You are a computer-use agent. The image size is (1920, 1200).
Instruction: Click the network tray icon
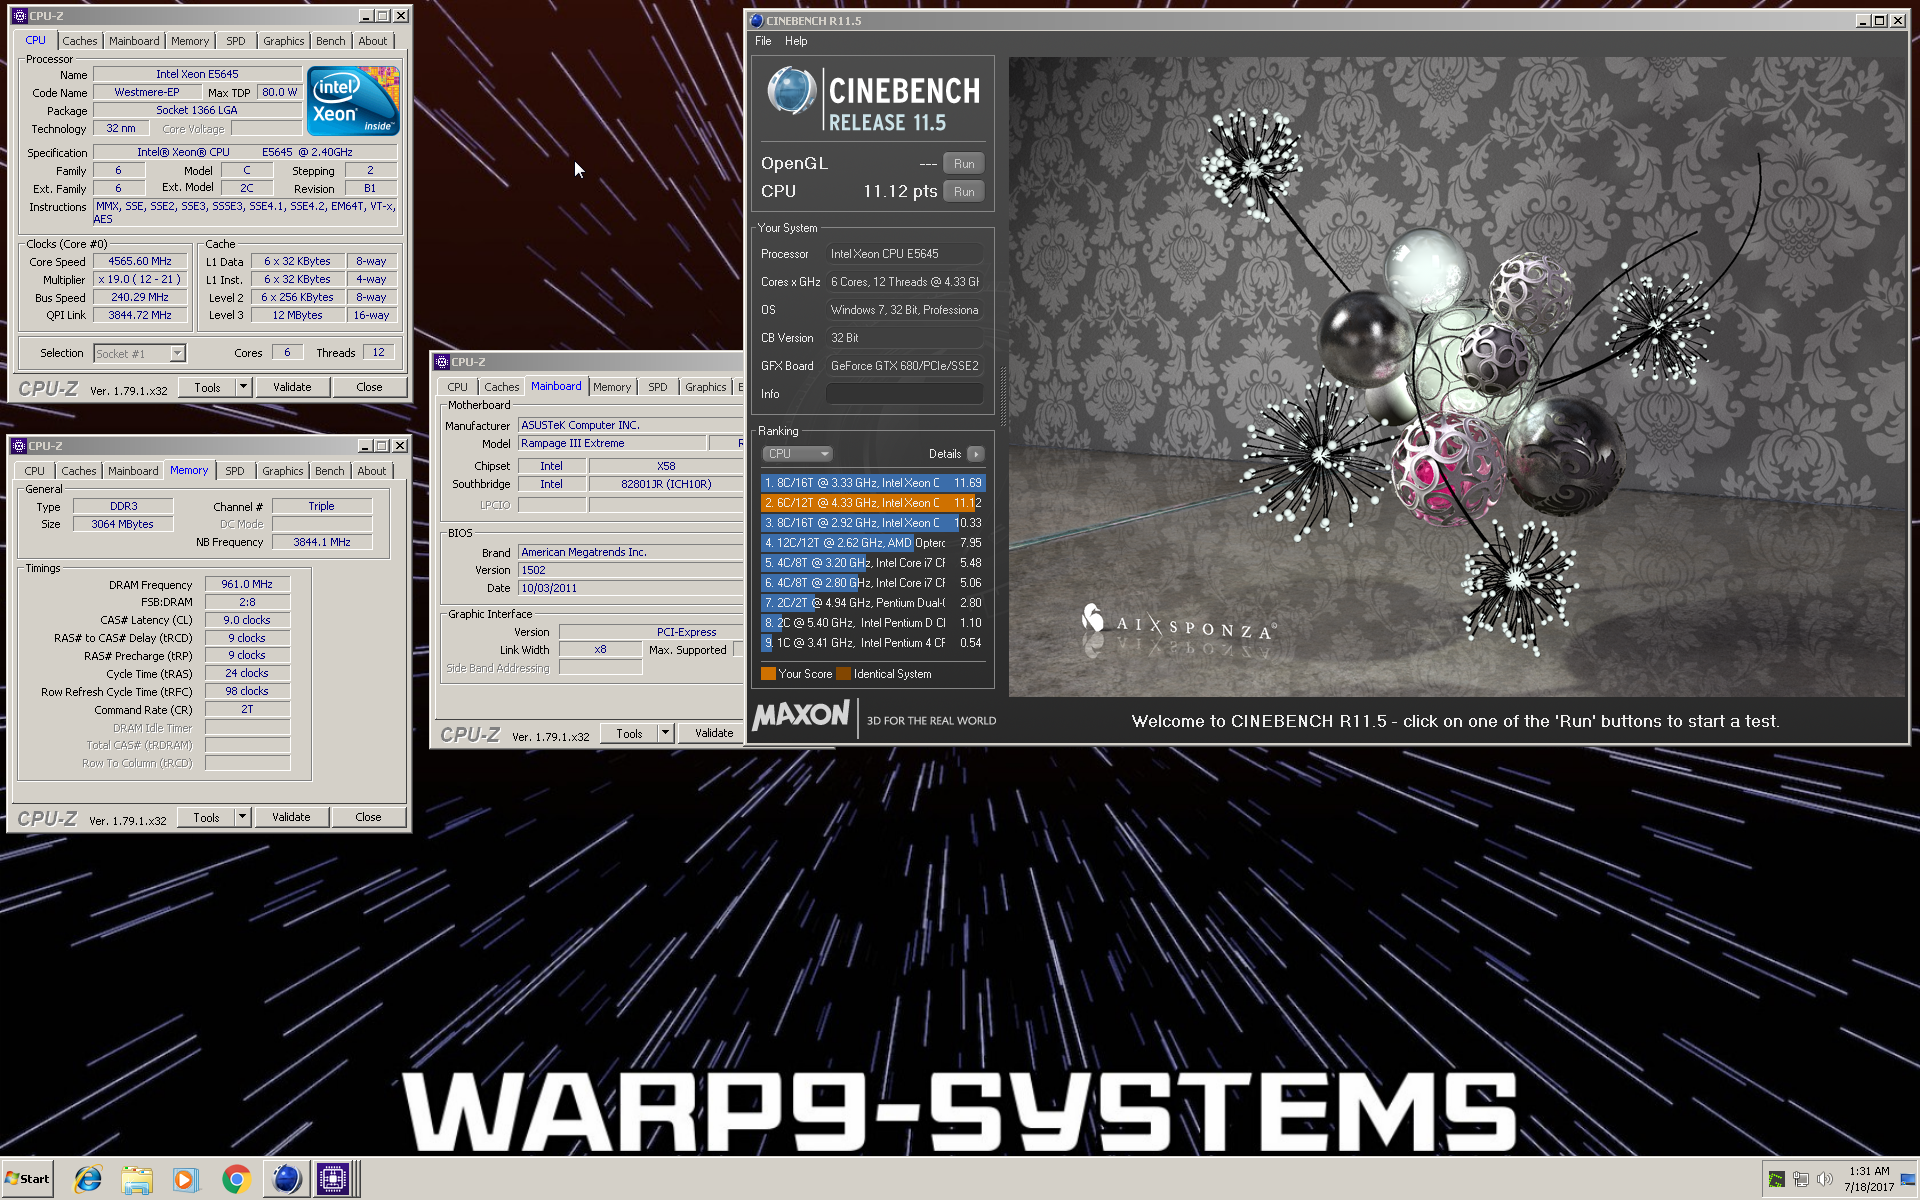click(1801, 1179)
